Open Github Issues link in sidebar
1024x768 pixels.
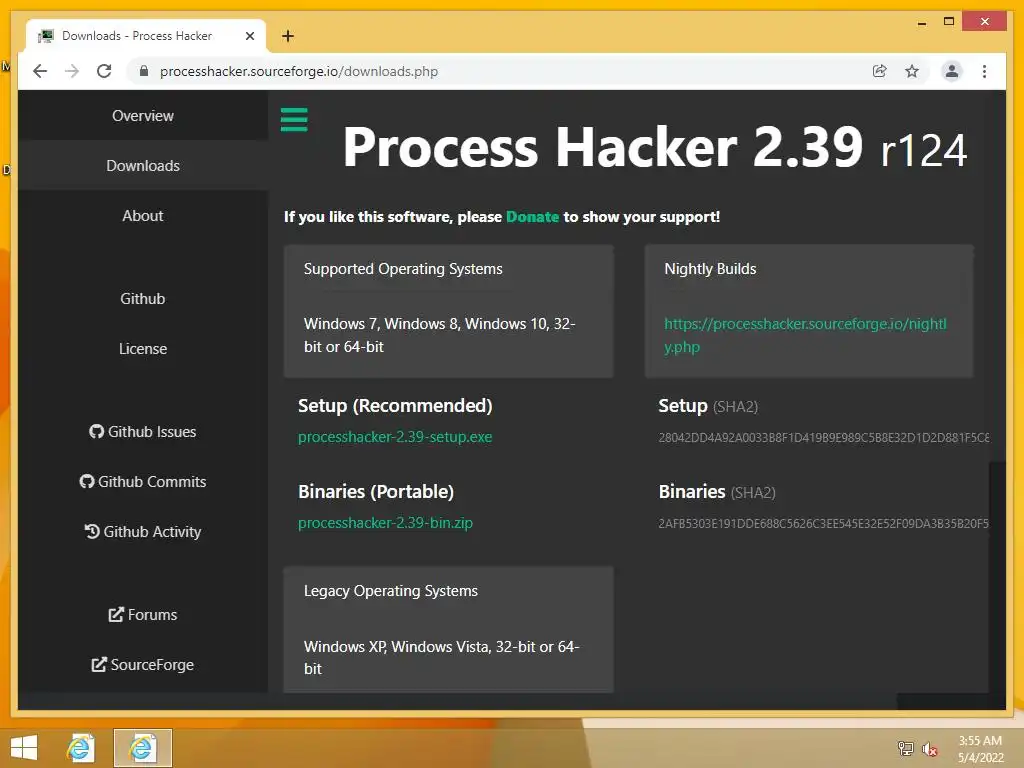142,432
